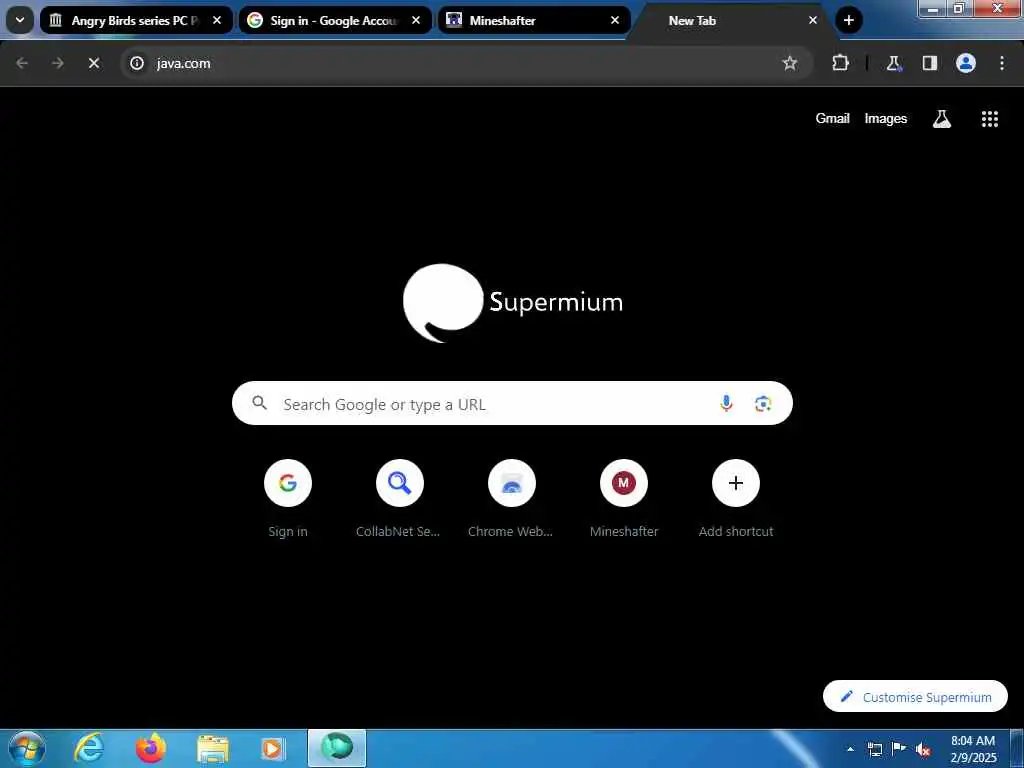Click the back navigation arrow

click(x=22, y=63)
